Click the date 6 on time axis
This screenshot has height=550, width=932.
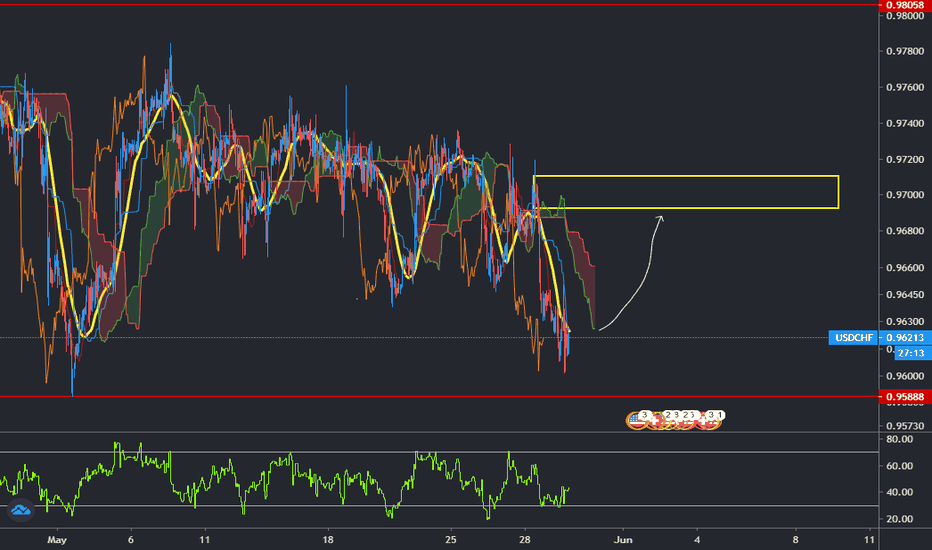point(131,540)
